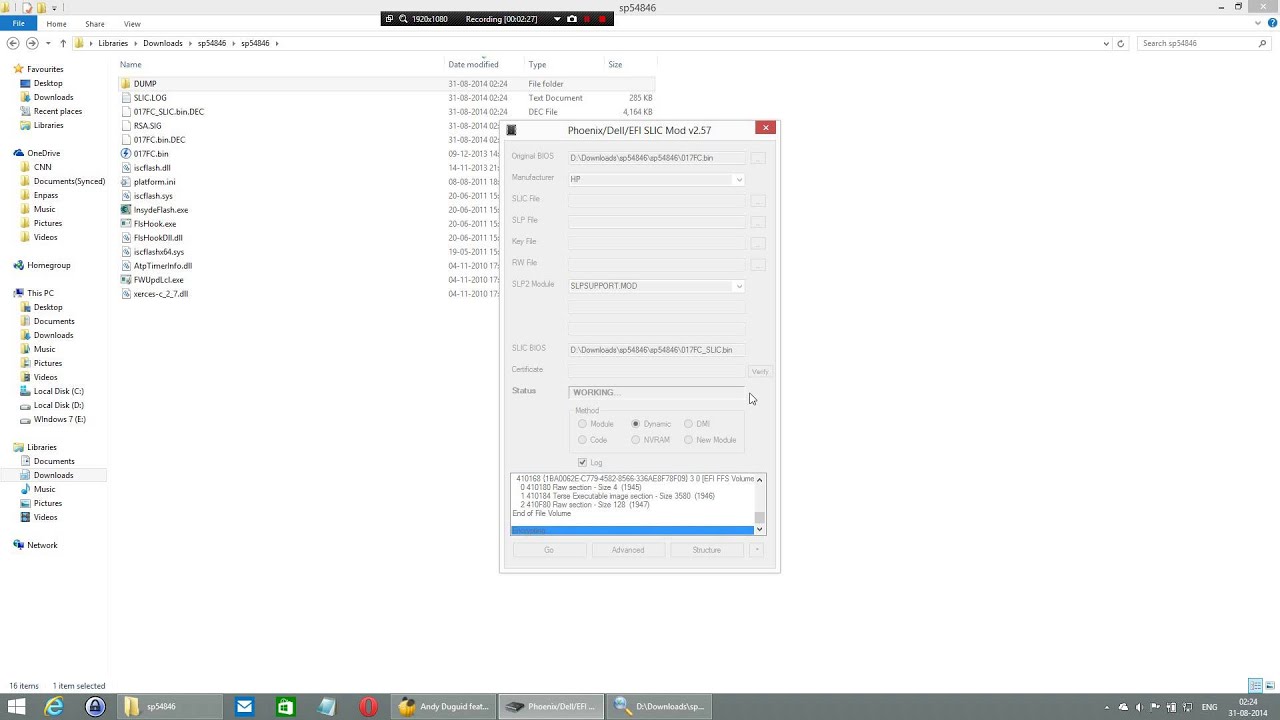Image resolution: width=1280 pixels, height=720 pixels.
Task: Switch Explorer to large icons view
Action: [1269, 686]
